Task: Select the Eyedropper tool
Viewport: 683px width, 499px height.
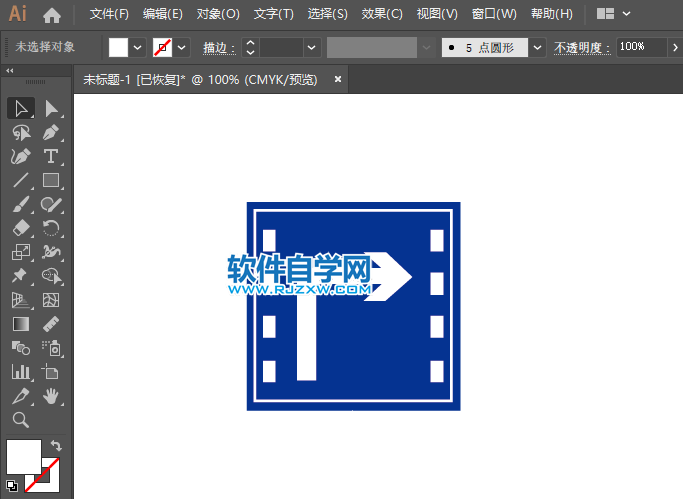Action: click(20, 396)
